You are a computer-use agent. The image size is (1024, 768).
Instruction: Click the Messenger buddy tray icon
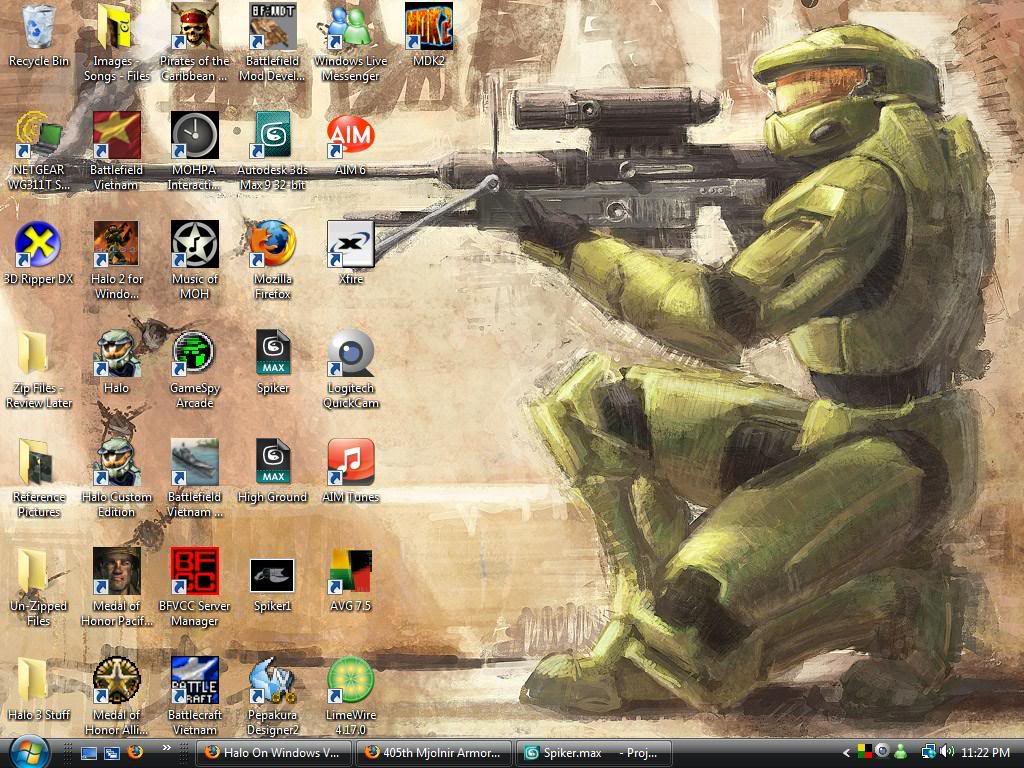(901, 752)
